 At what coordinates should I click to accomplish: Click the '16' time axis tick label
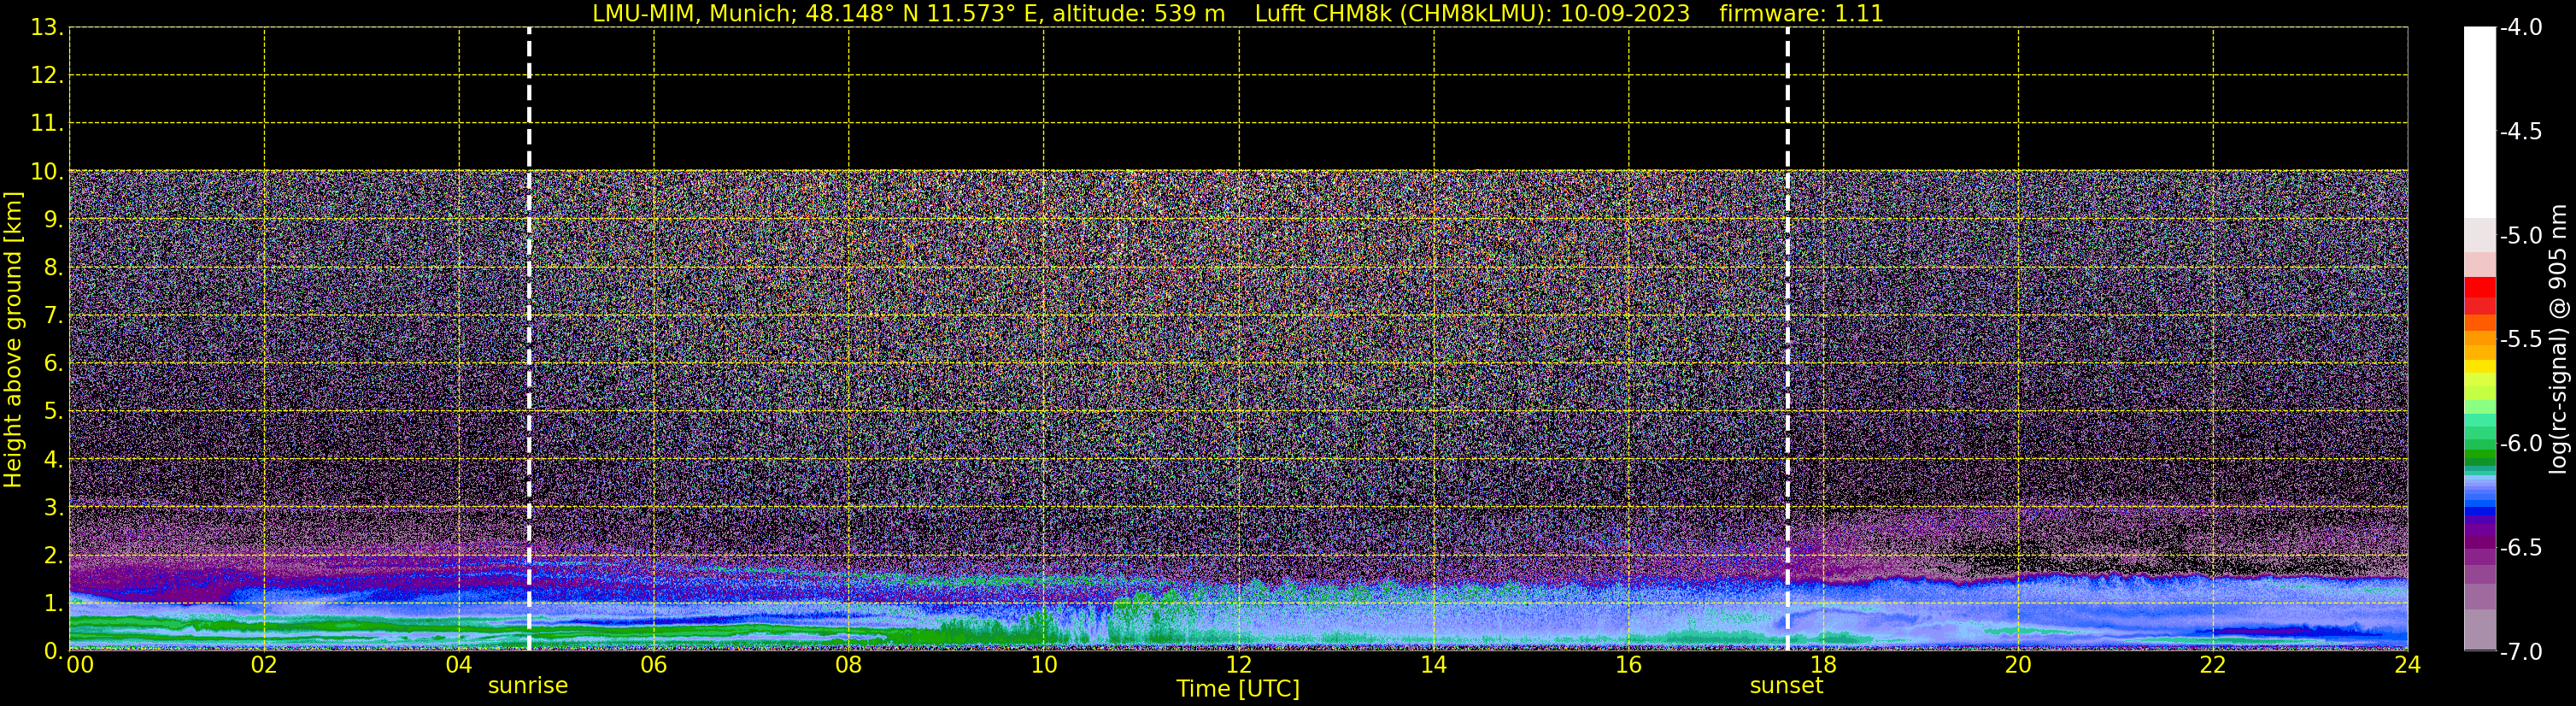point(1629,665)
